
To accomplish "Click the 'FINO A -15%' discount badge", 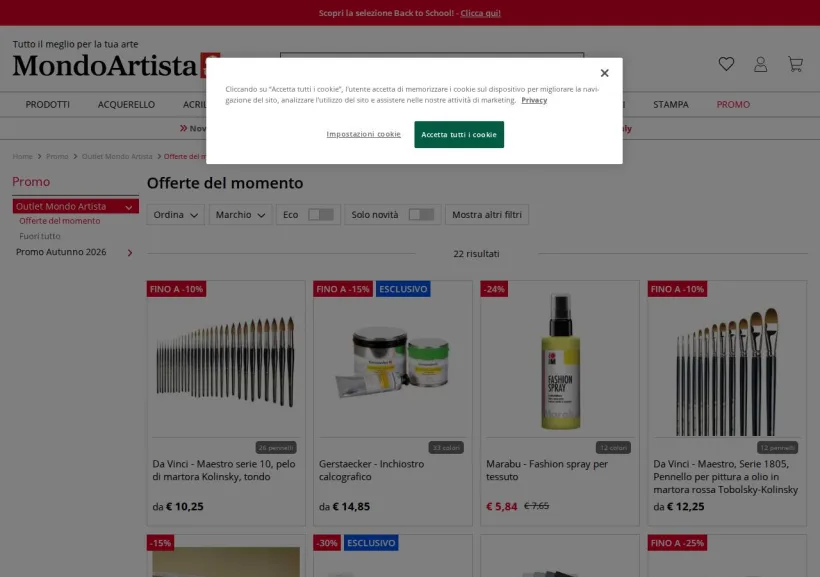I will (343, 289).
